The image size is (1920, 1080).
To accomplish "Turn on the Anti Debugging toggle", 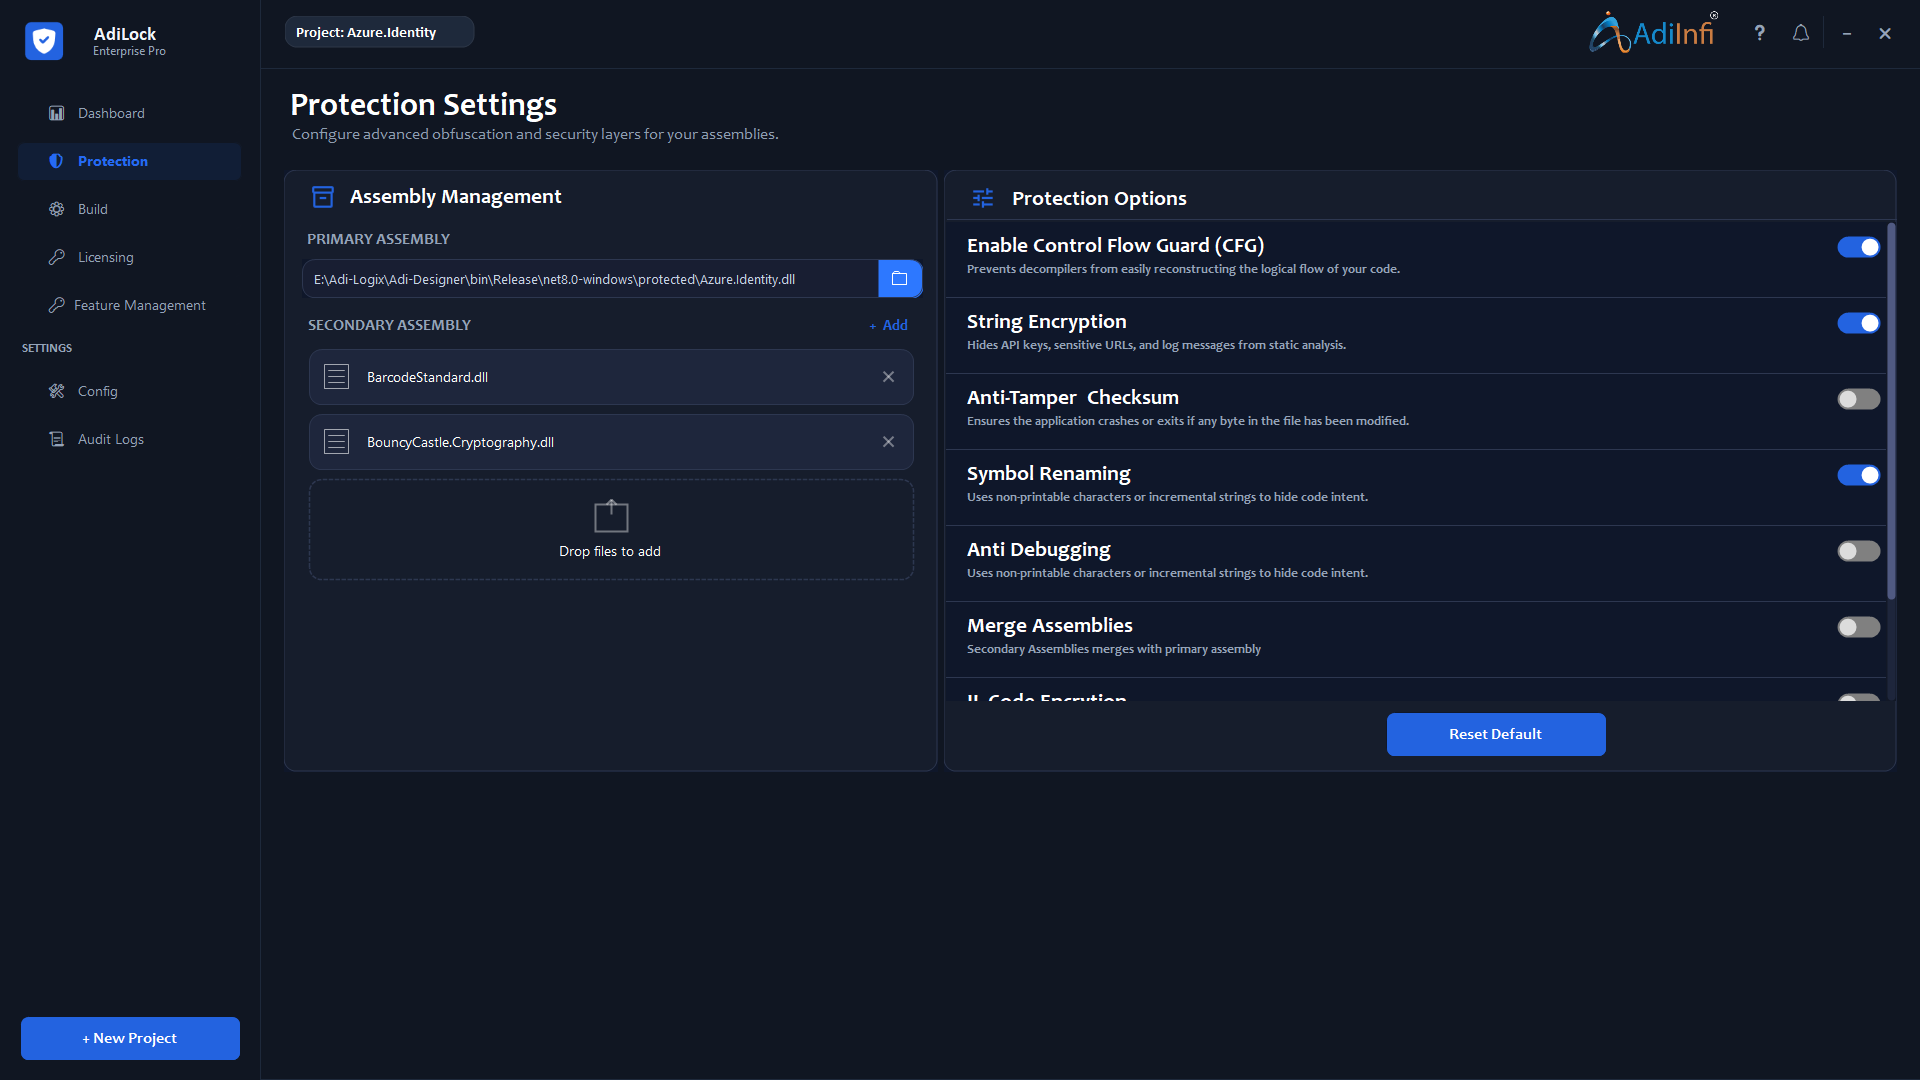I will click(1858, 551).
